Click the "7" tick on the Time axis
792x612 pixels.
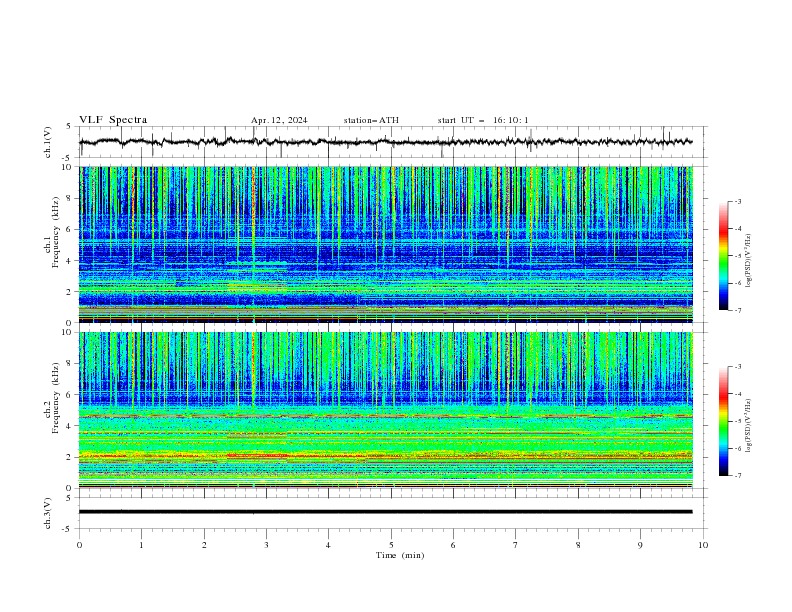click(x=516, y=545)
